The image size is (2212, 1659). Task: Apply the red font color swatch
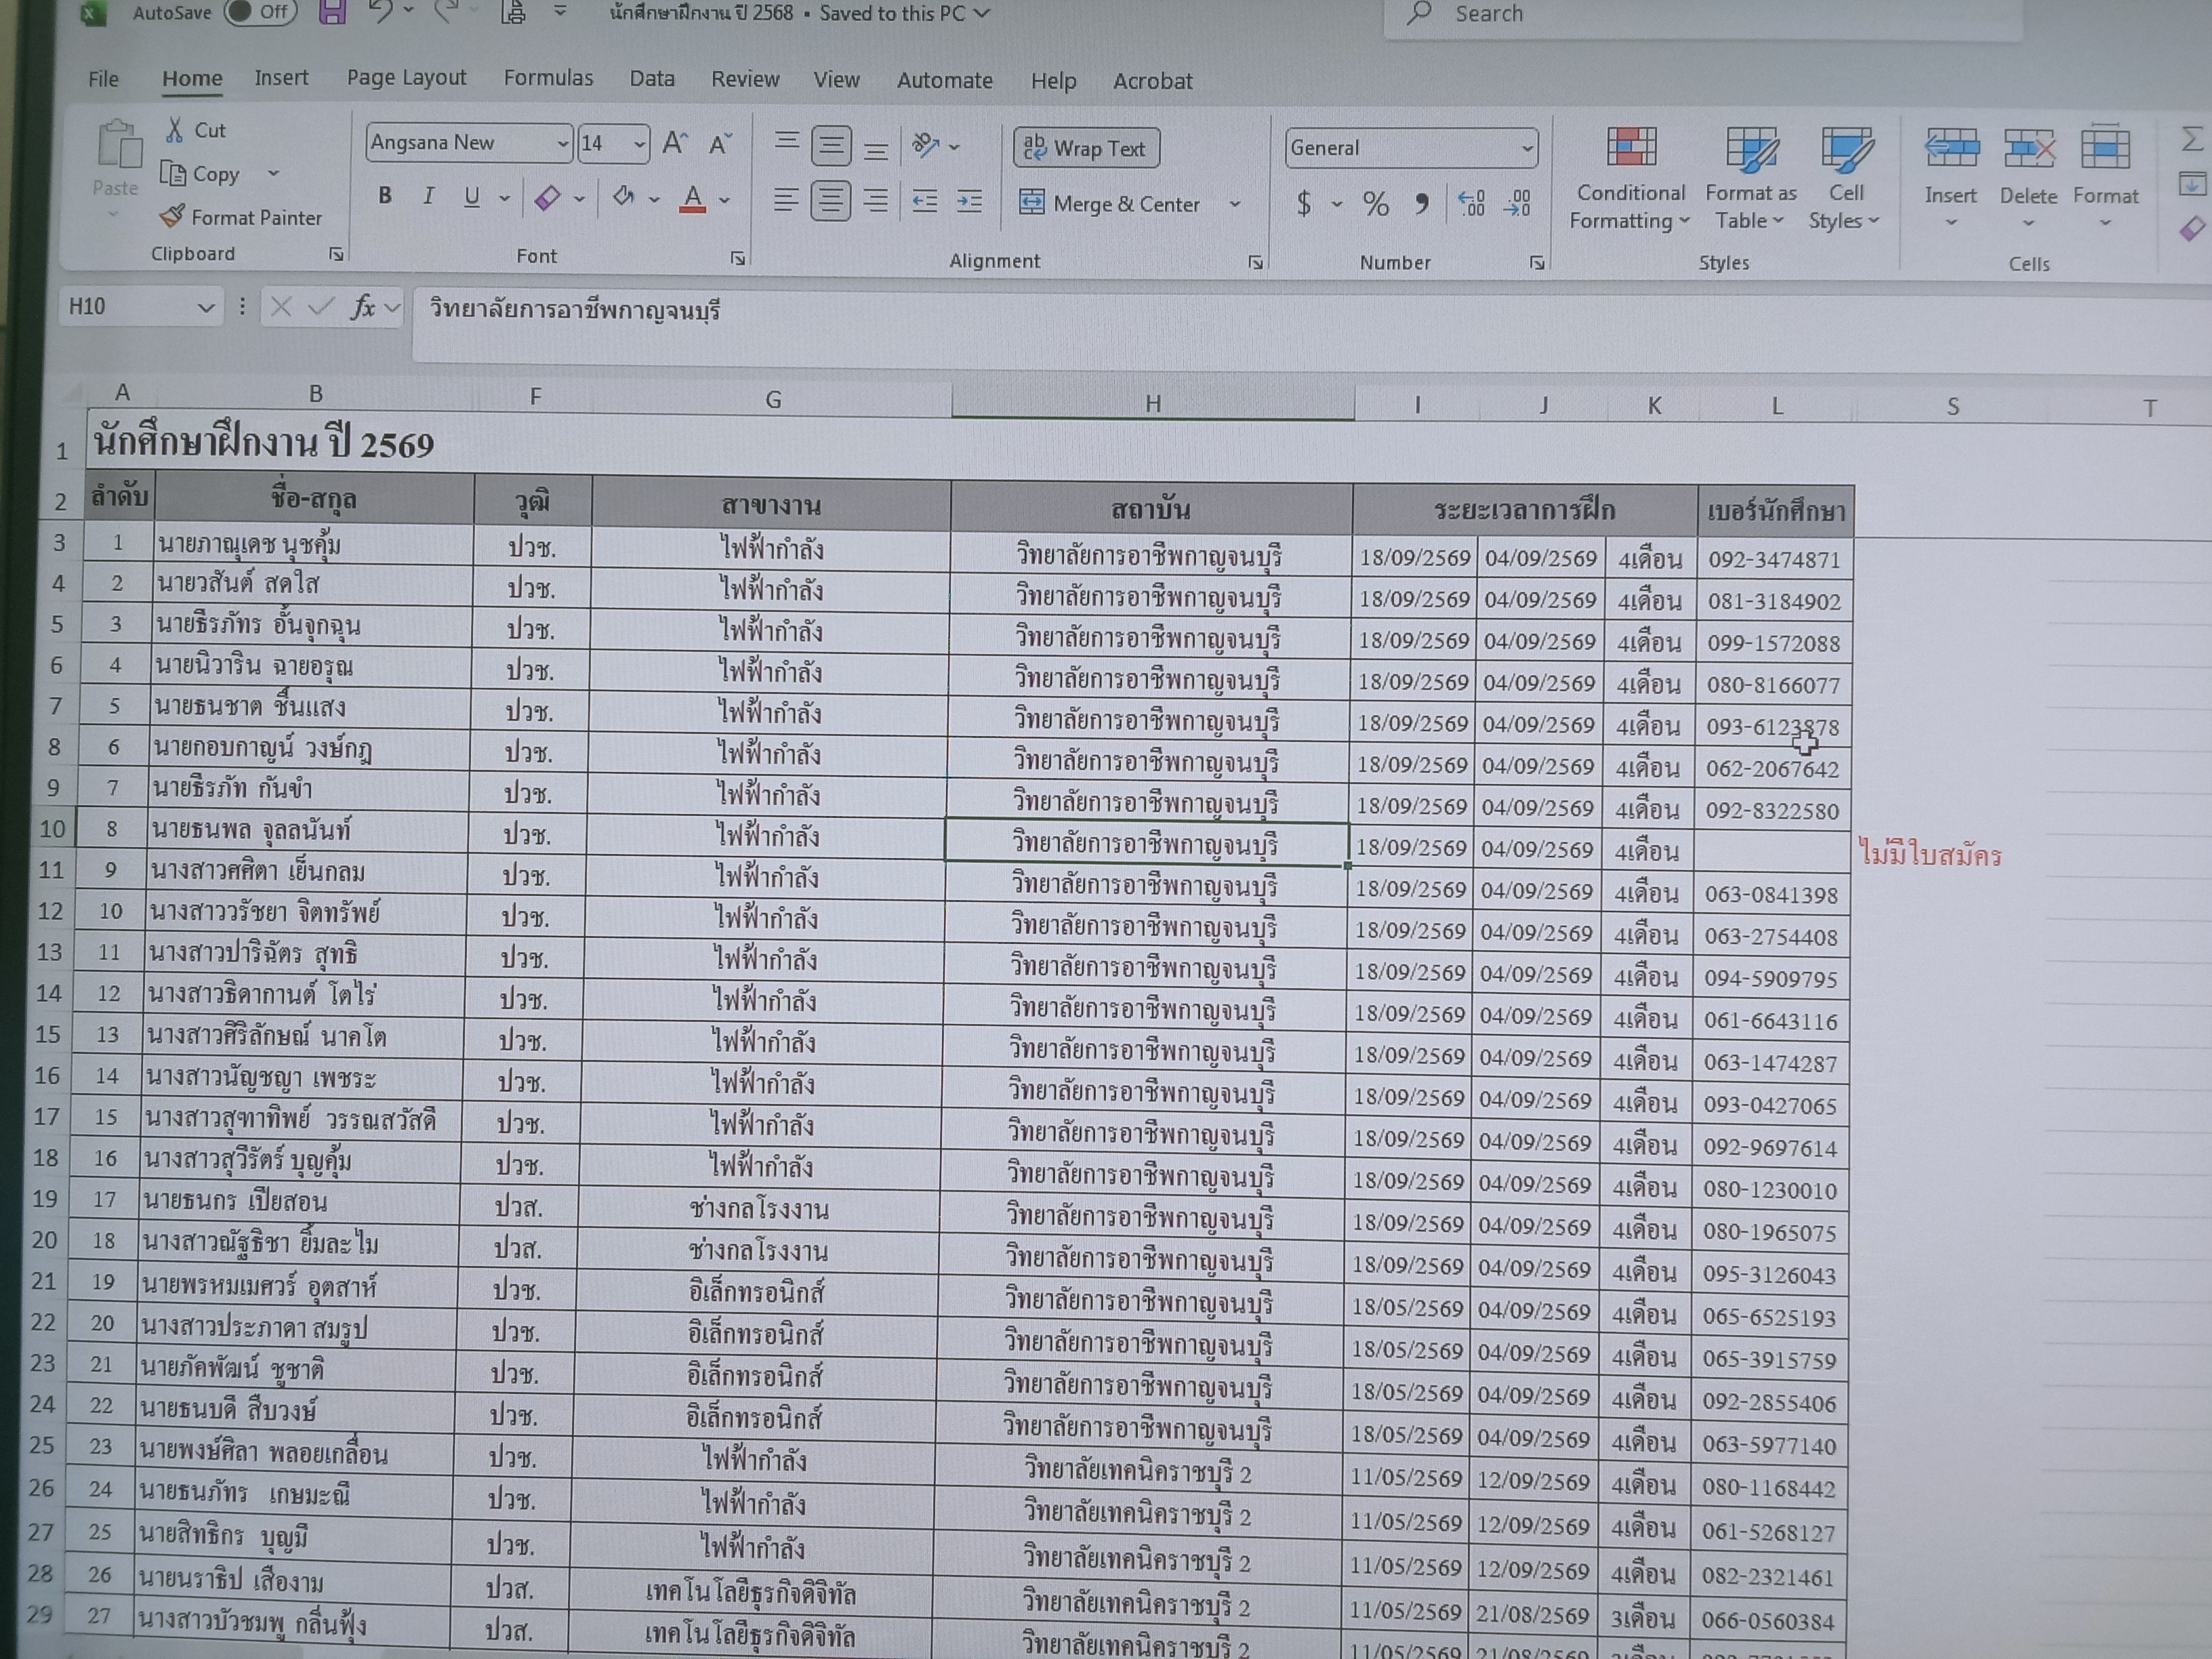692,198
